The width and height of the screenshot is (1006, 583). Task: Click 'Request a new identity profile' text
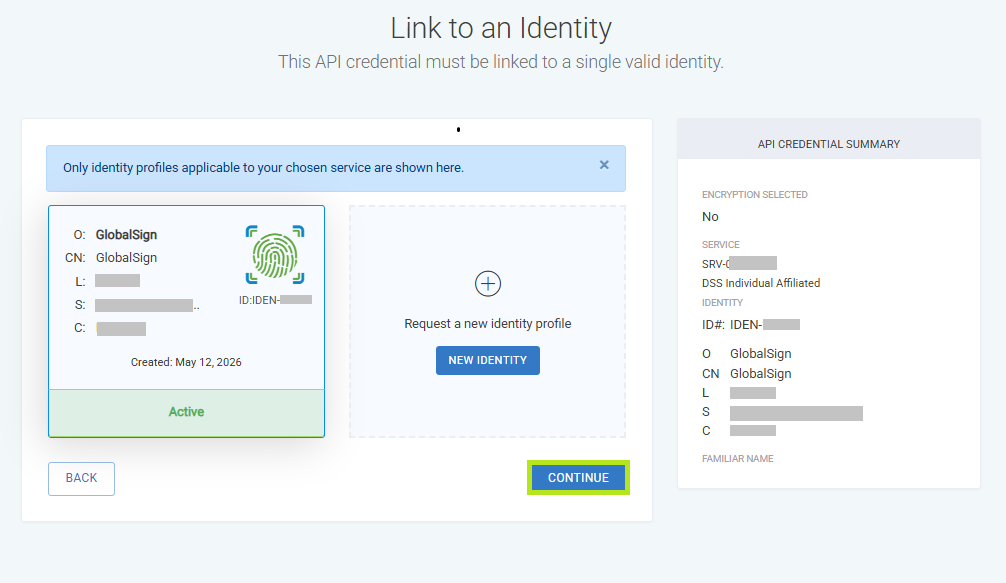(488, 324)
